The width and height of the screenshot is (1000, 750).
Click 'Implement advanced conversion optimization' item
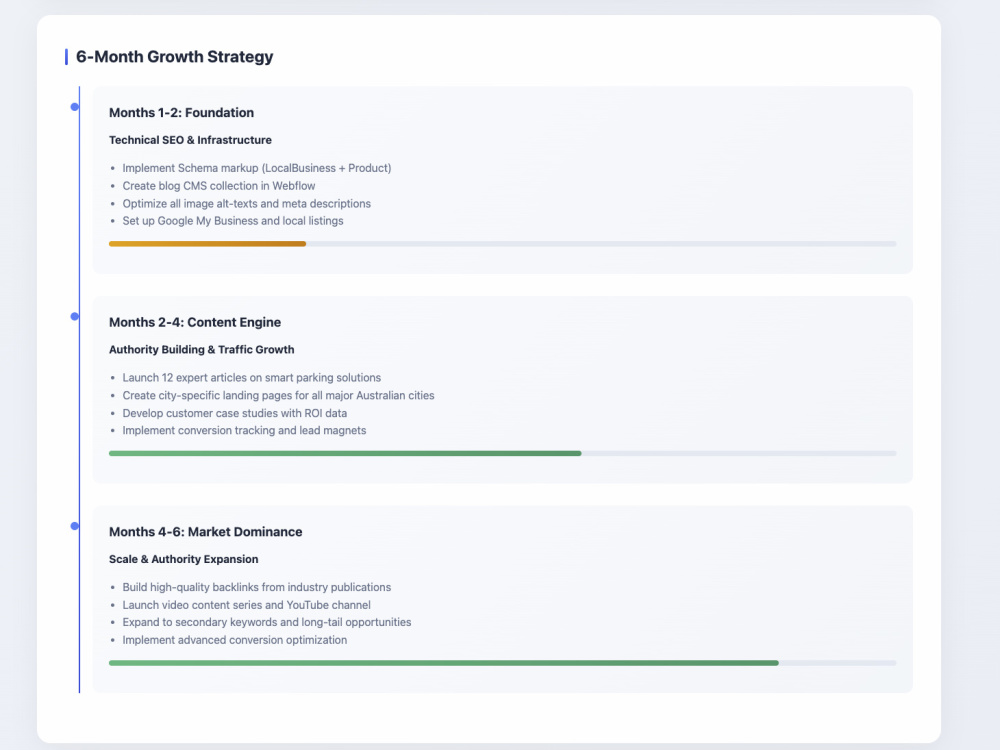(x=235, y=640)
